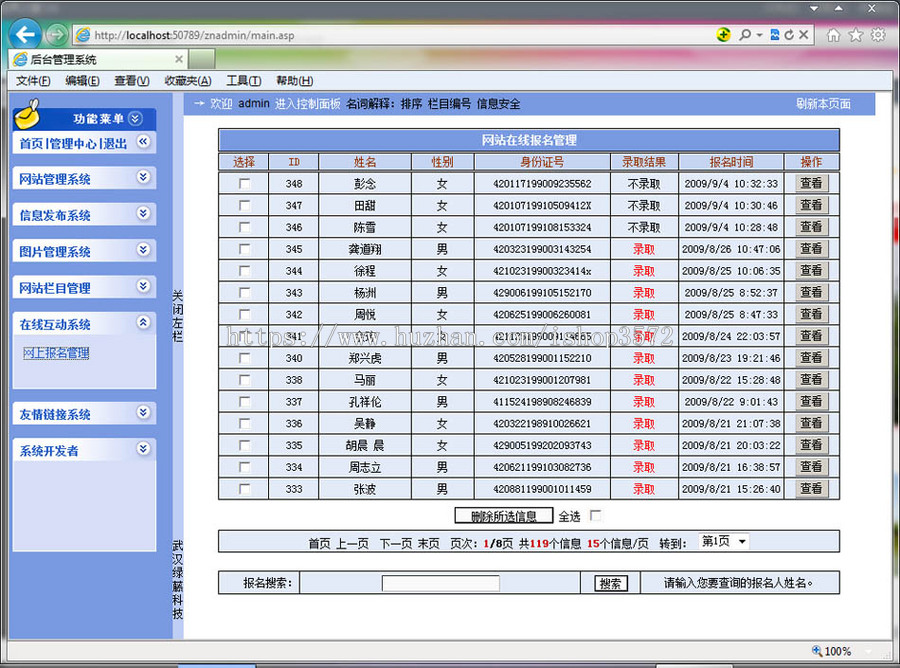Click the browser Forward arrow button

click(x=56, y=34)
